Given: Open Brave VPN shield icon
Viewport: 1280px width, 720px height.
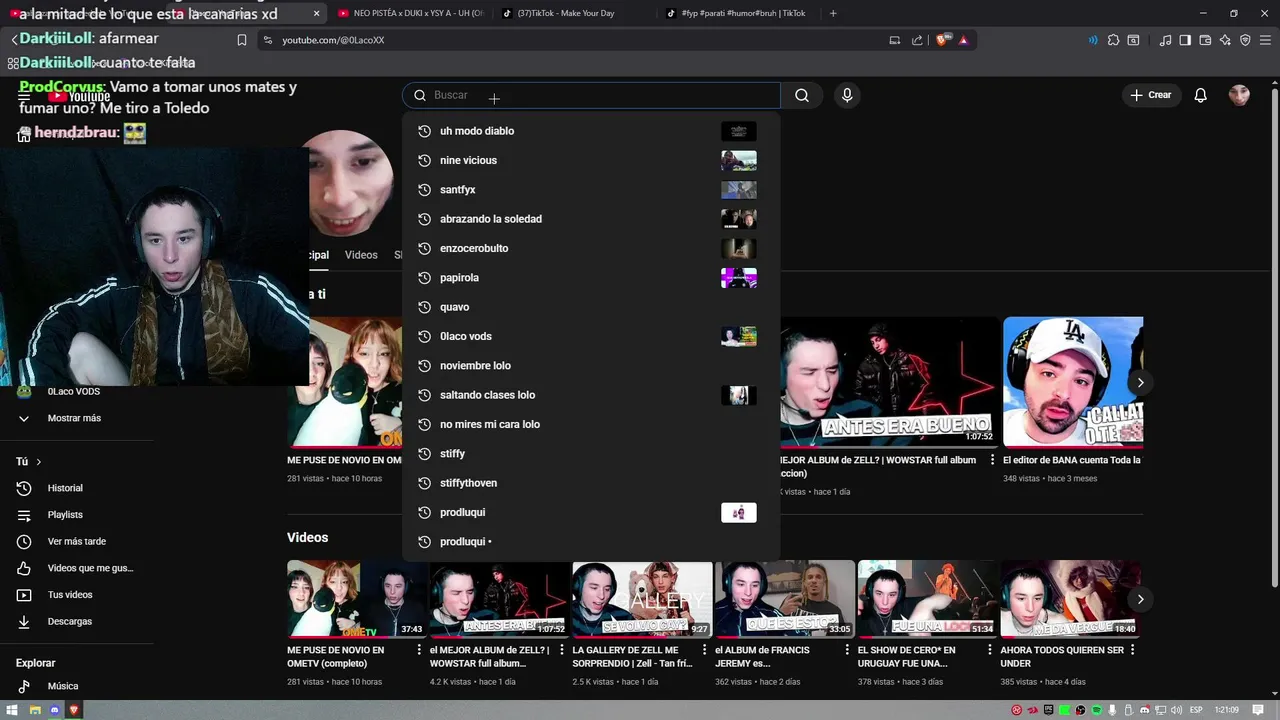Looking at the screenshot, I should (x=1245, y=40).
